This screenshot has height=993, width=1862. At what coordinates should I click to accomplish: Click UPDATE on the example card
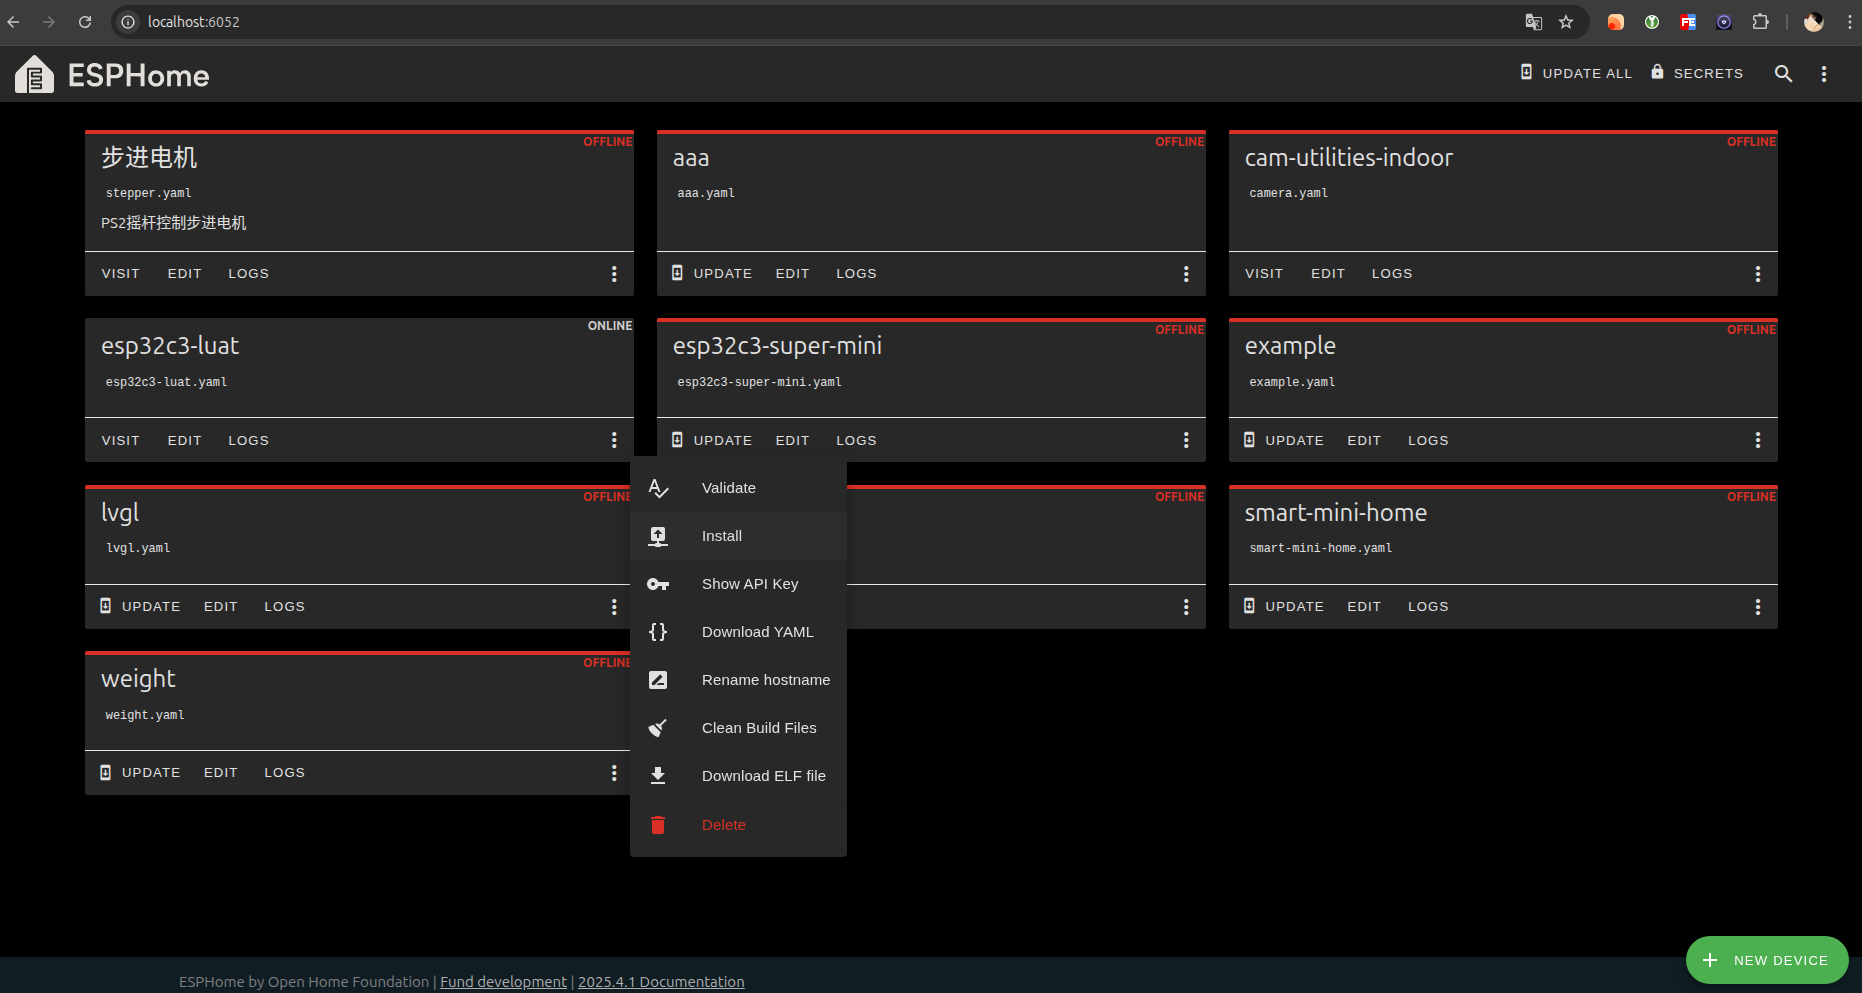tap(1283, 440)
